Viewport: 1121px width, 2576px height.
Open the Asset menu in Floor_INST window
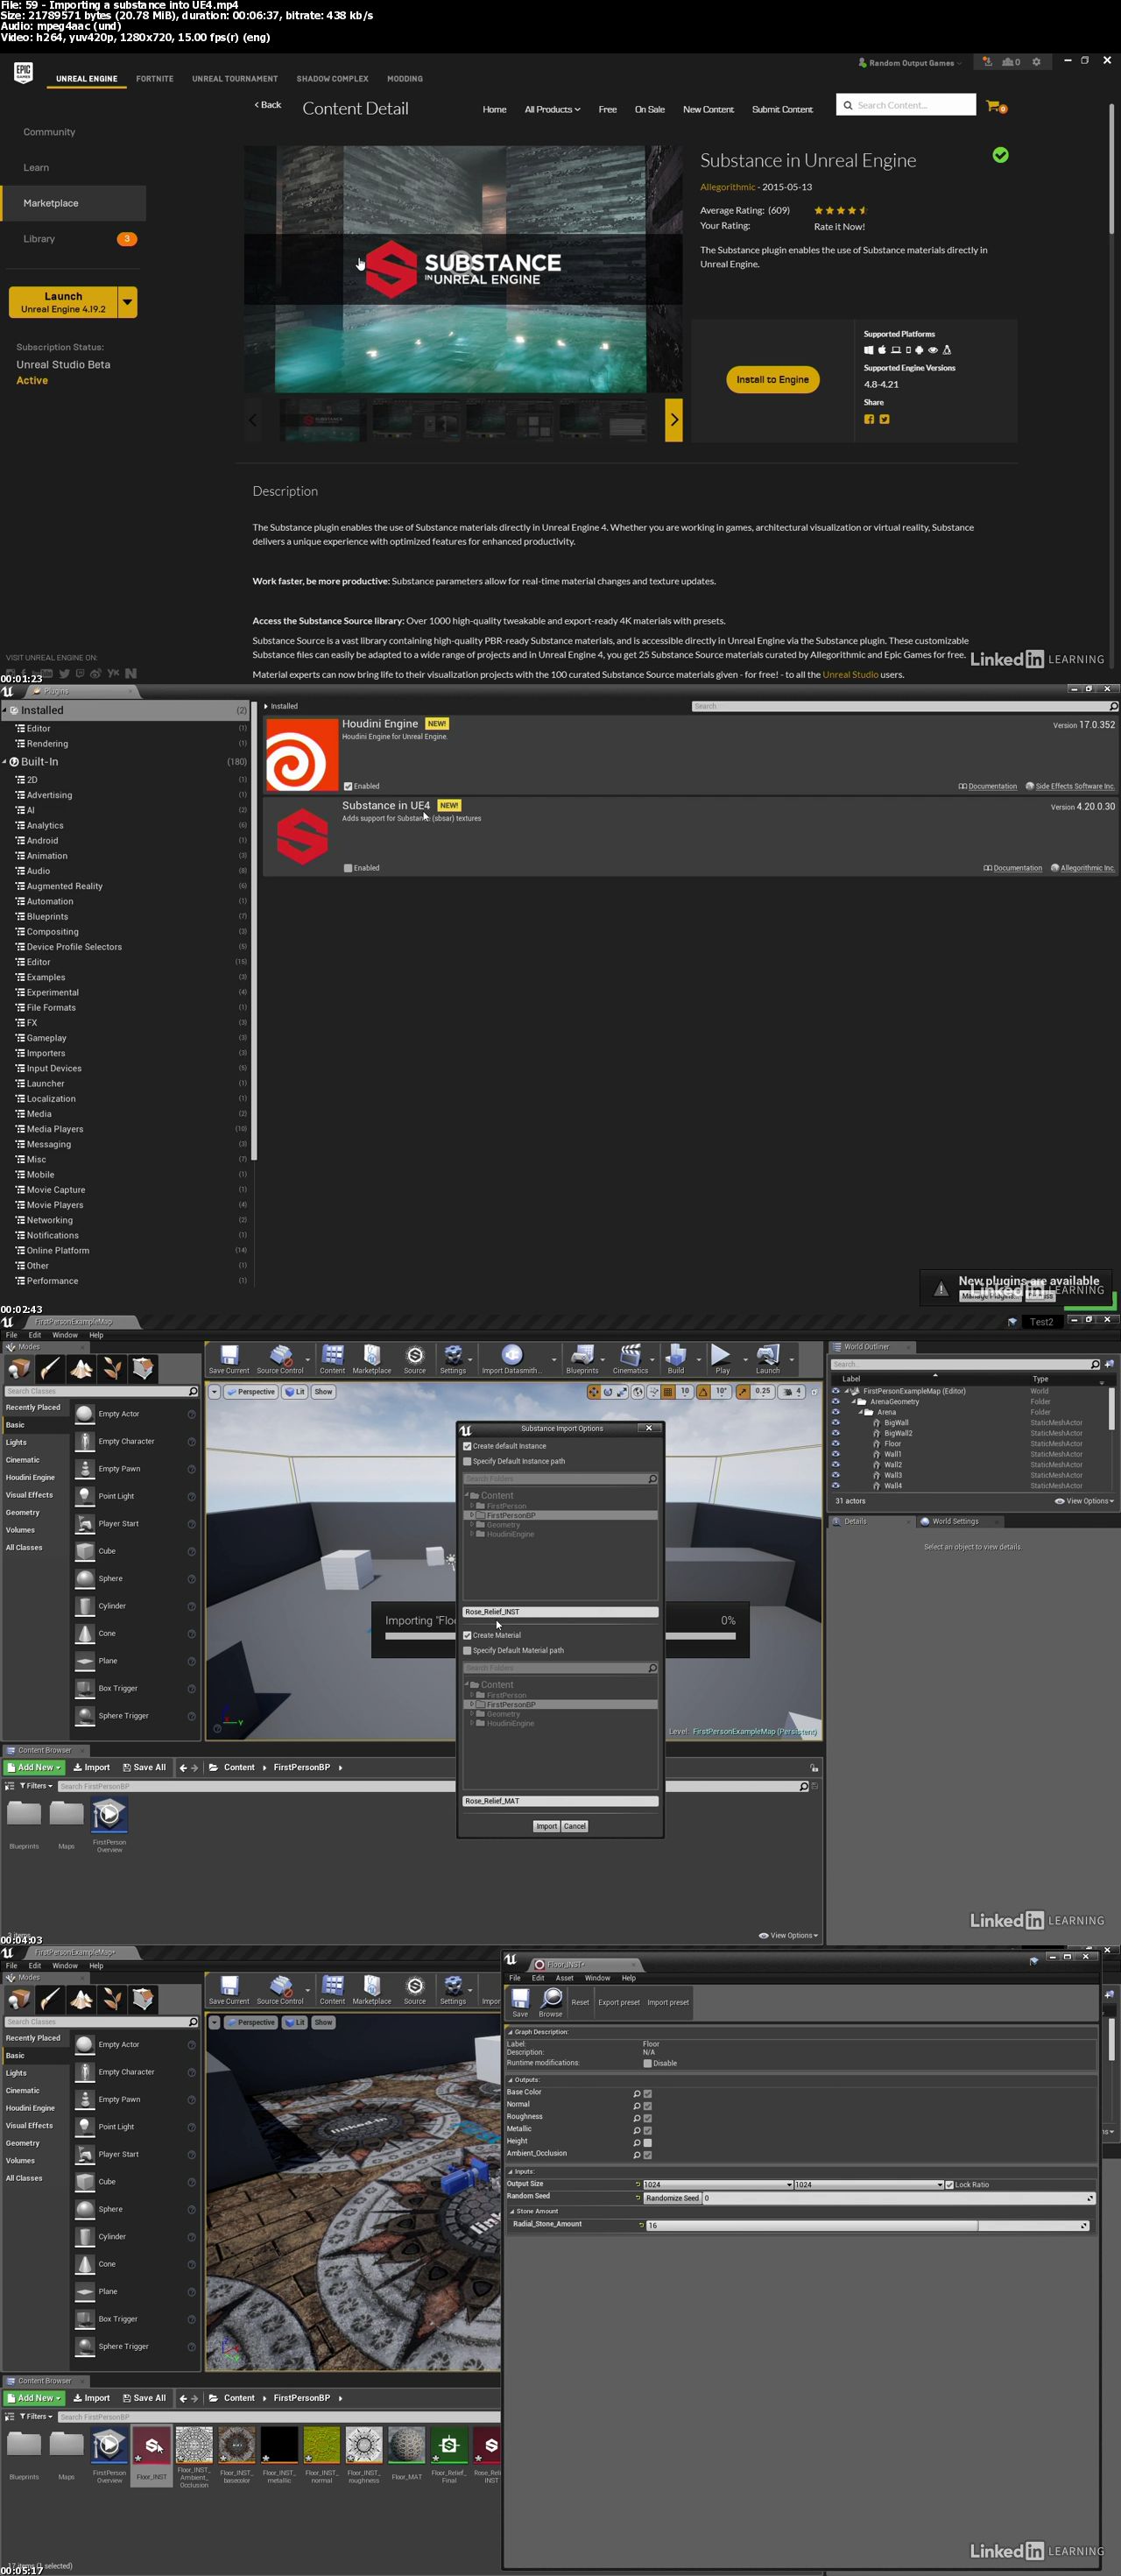pyautogui.click(x=564, y=1978)
